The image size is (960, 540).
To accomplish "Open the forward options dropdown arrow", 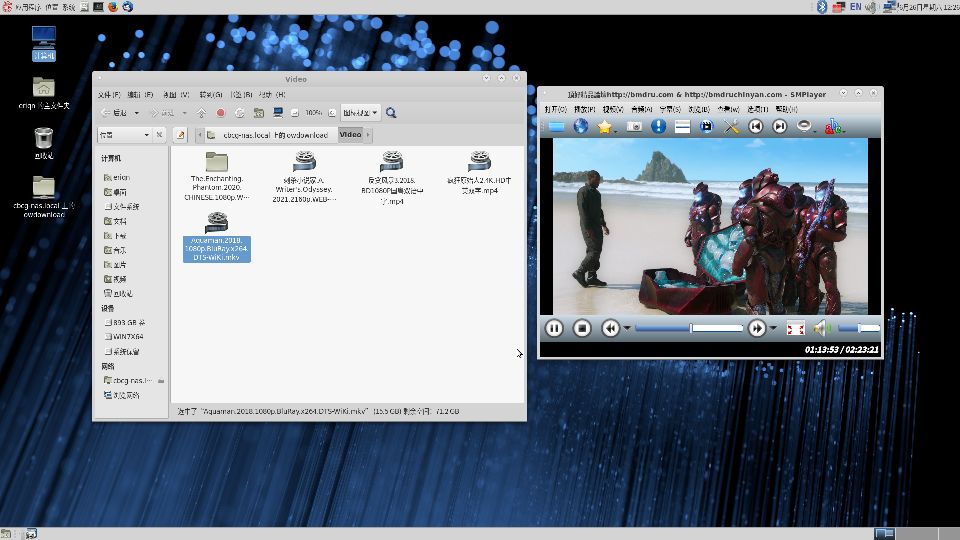I will pos(773,329).
